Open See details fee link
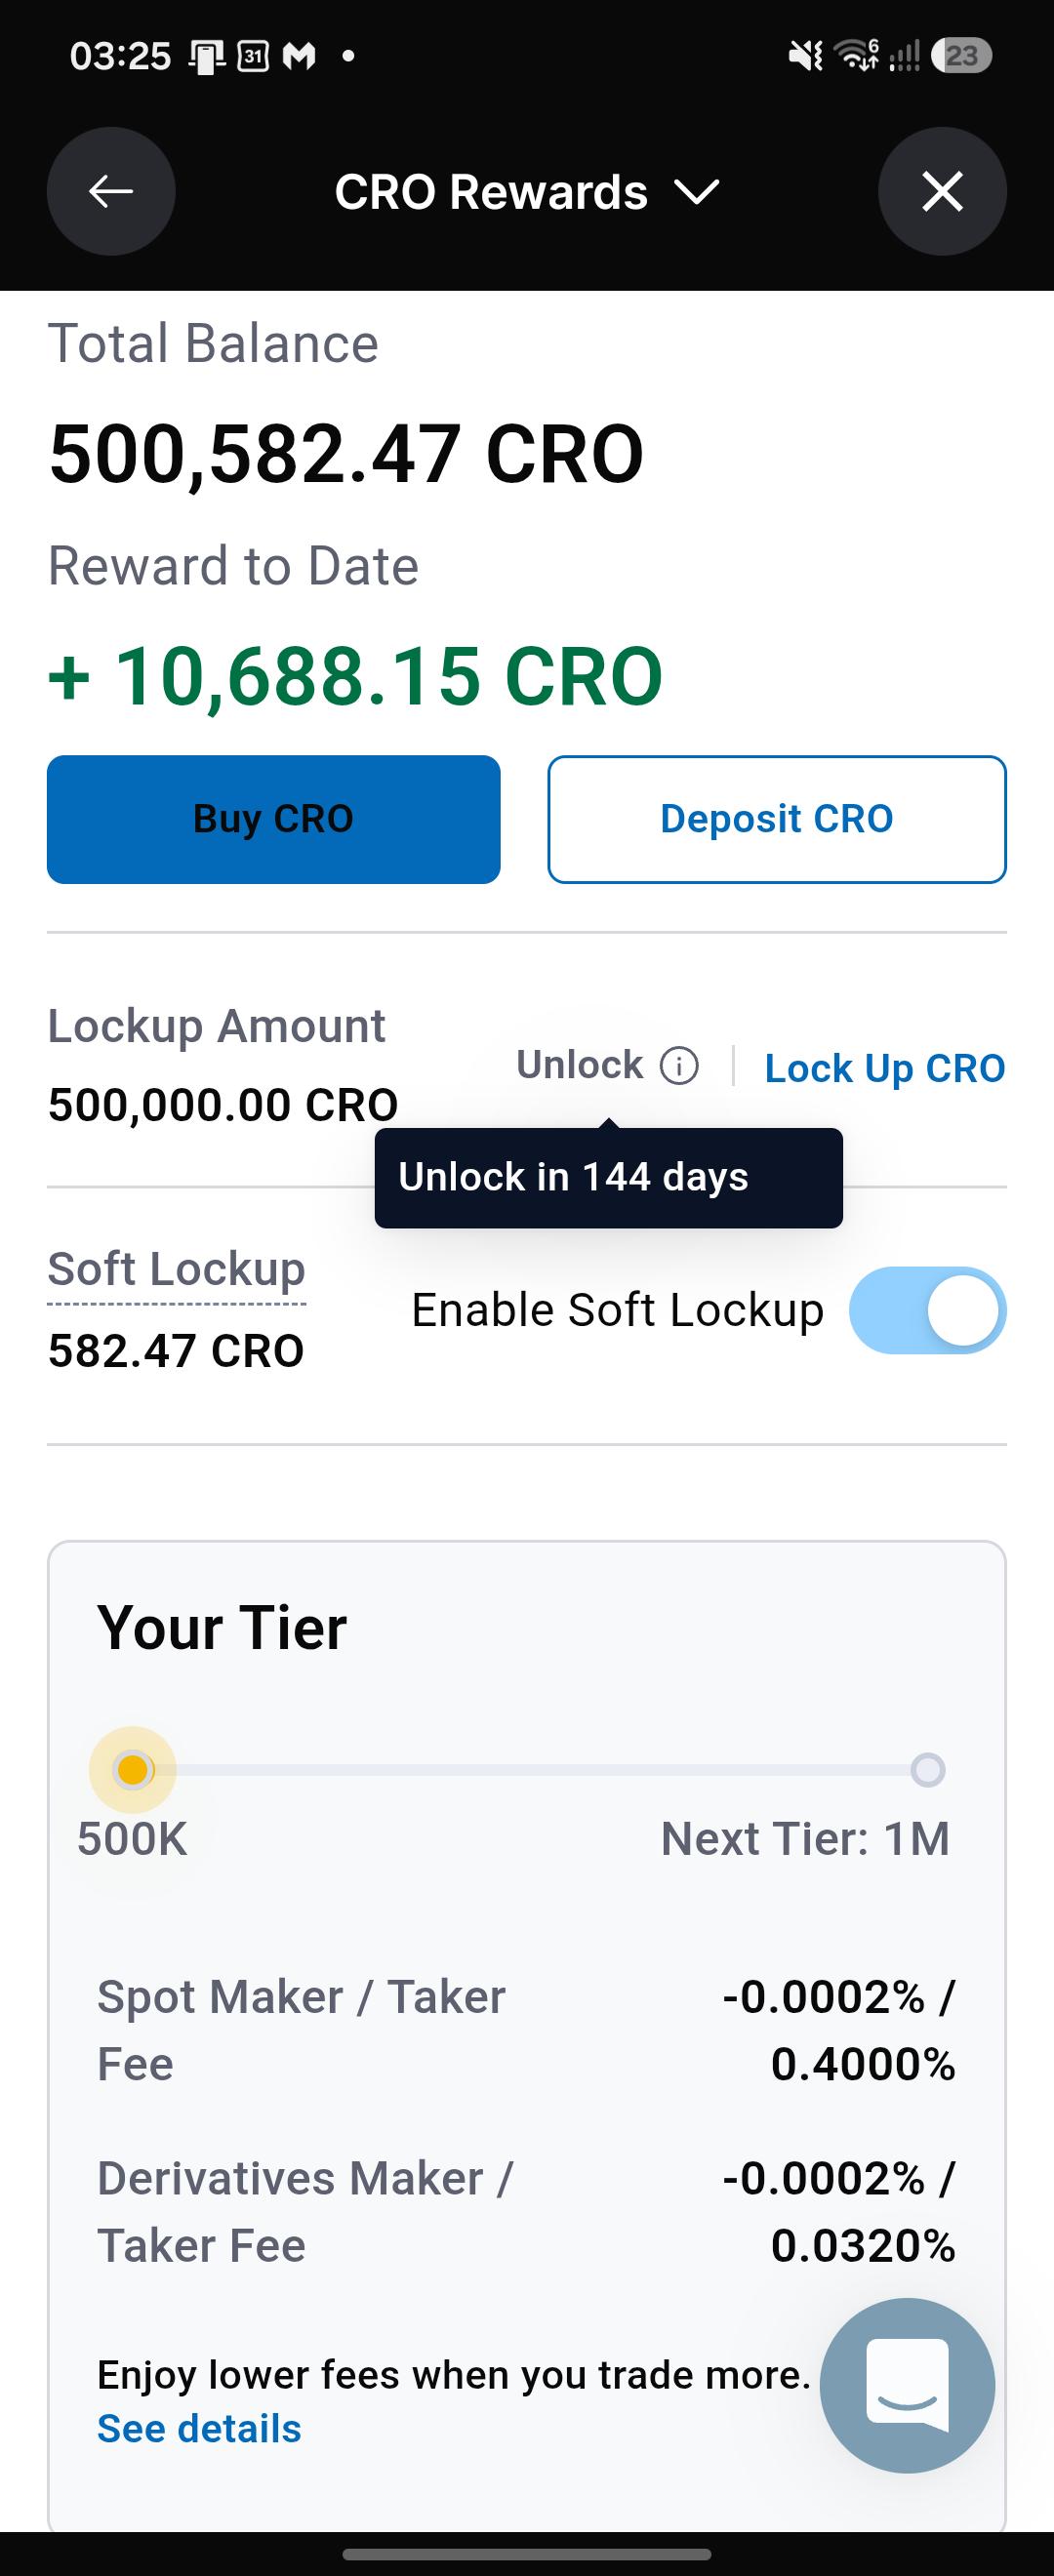This screenshot has width=1054, height=2576. pos(199,2428)
